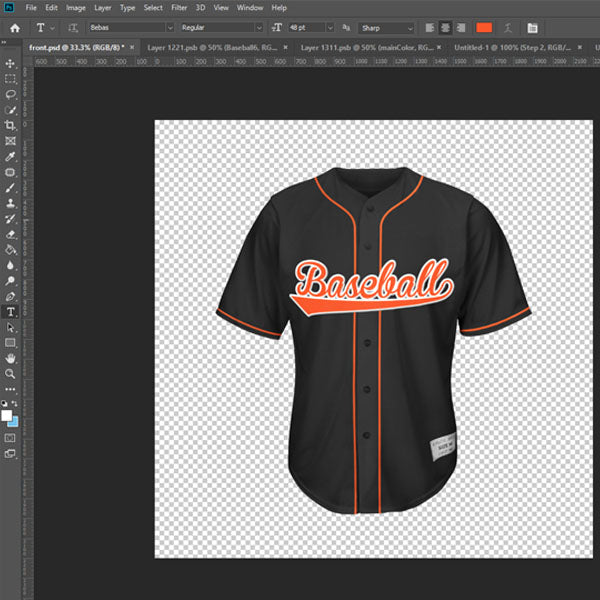Image resolution: width=600 pixels, height=600 pixels.
Task: Click the Home button in options bar
Action: click(14, 28)
